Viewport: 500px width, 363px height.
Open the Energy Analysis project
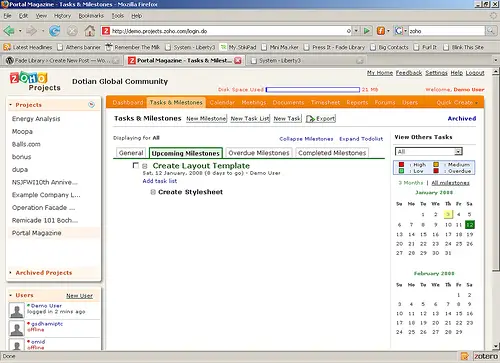pyautogui.click(x=36, y=119)
